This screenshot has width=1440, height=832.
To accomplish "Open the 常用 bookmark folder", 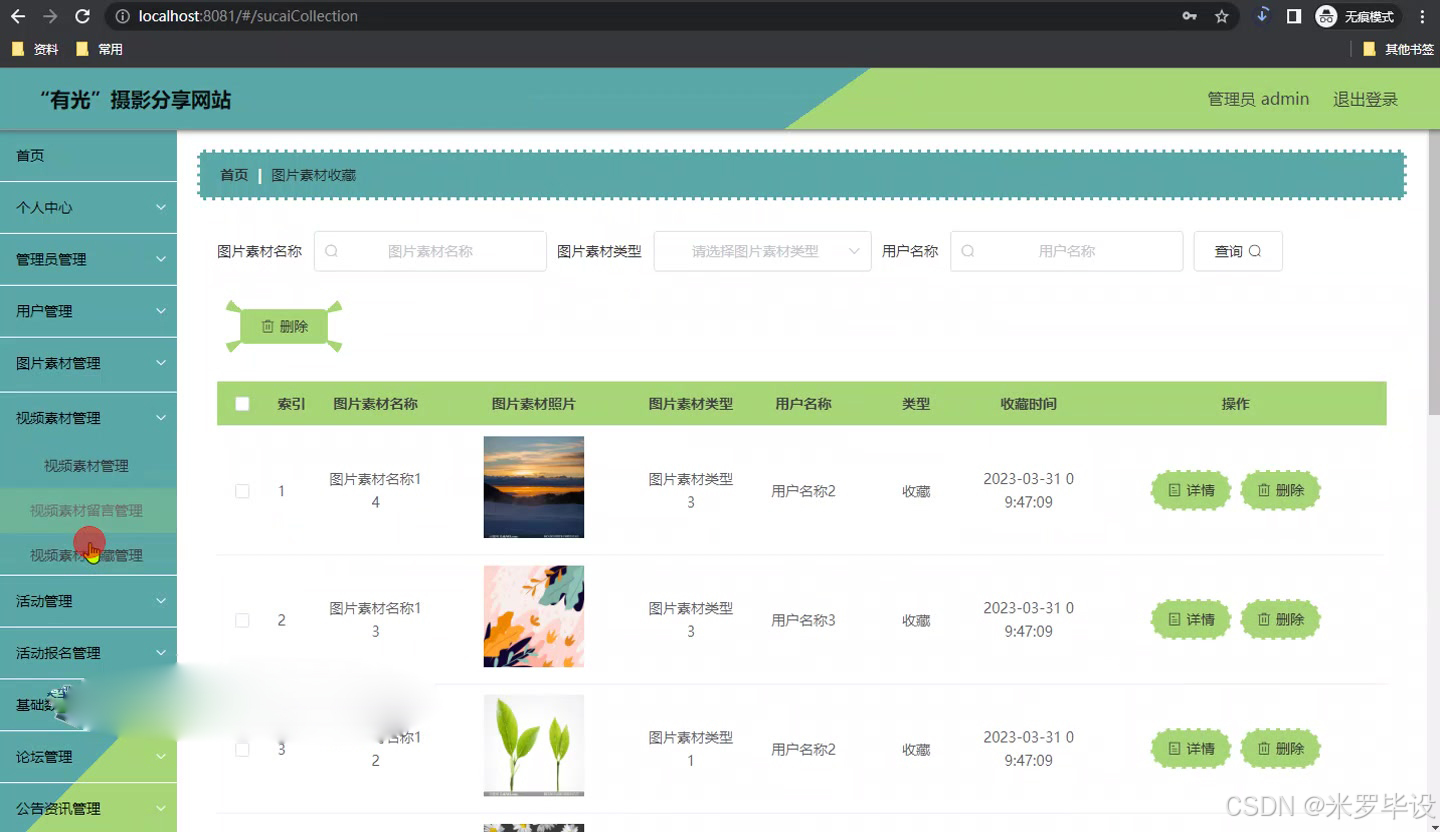I will pos(99,49).
